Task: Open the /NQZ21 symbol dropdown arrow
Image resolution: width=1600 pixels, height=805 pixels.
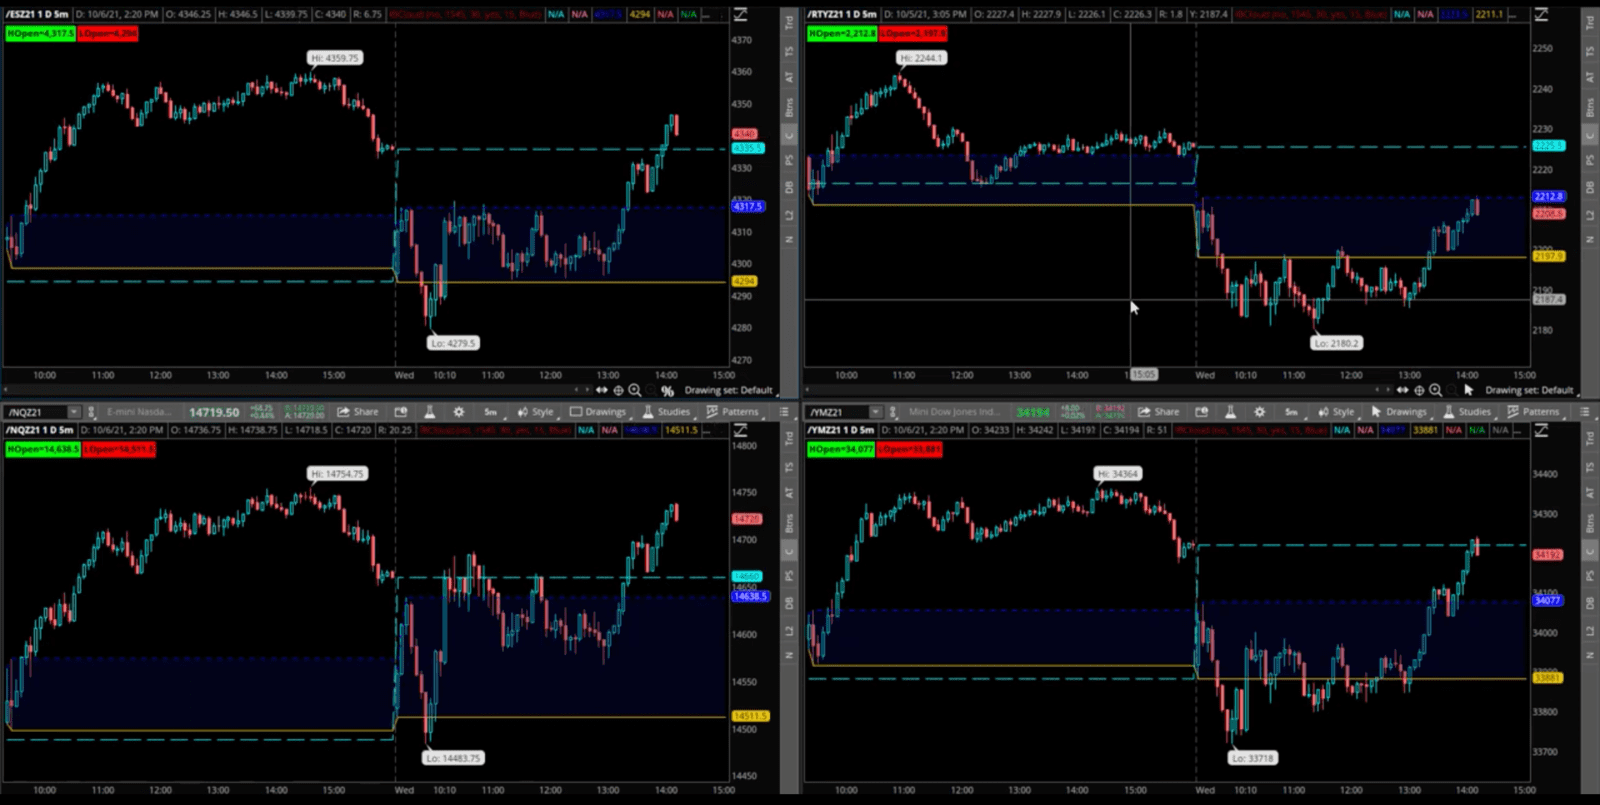Action: tap(73, 412)
